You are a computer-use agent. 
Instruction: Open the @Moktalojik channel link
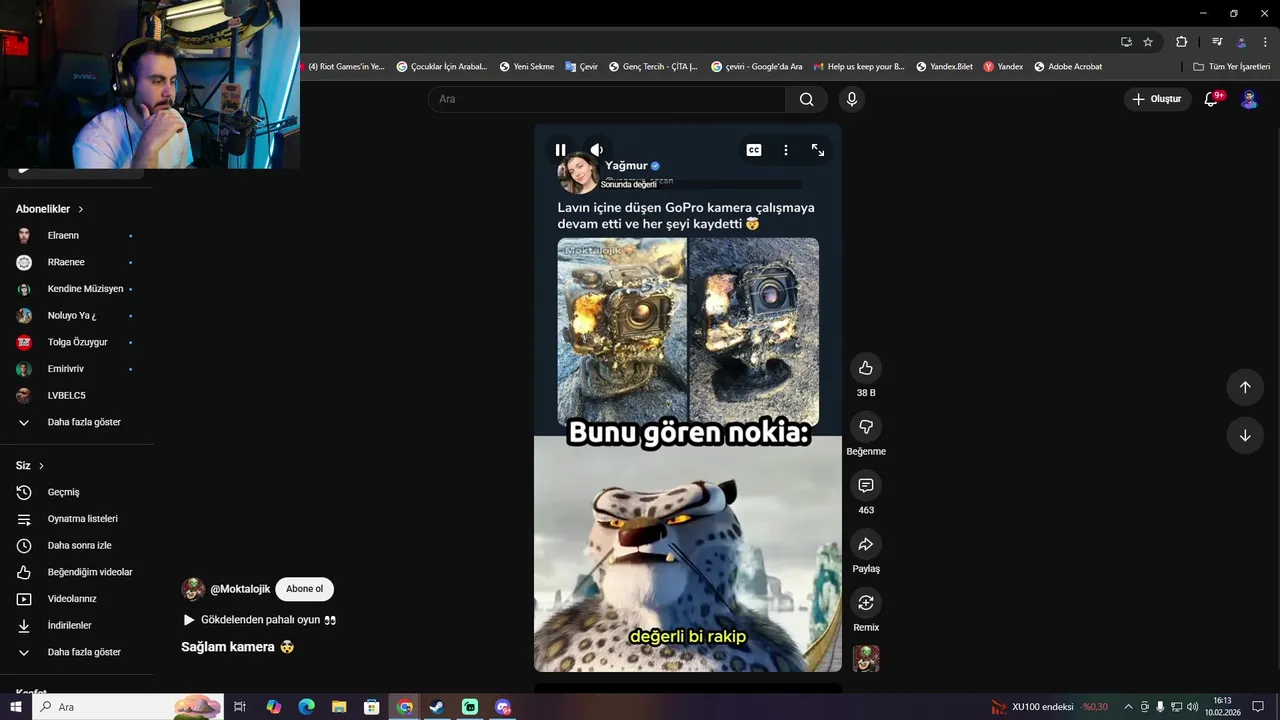pos(240,589)
